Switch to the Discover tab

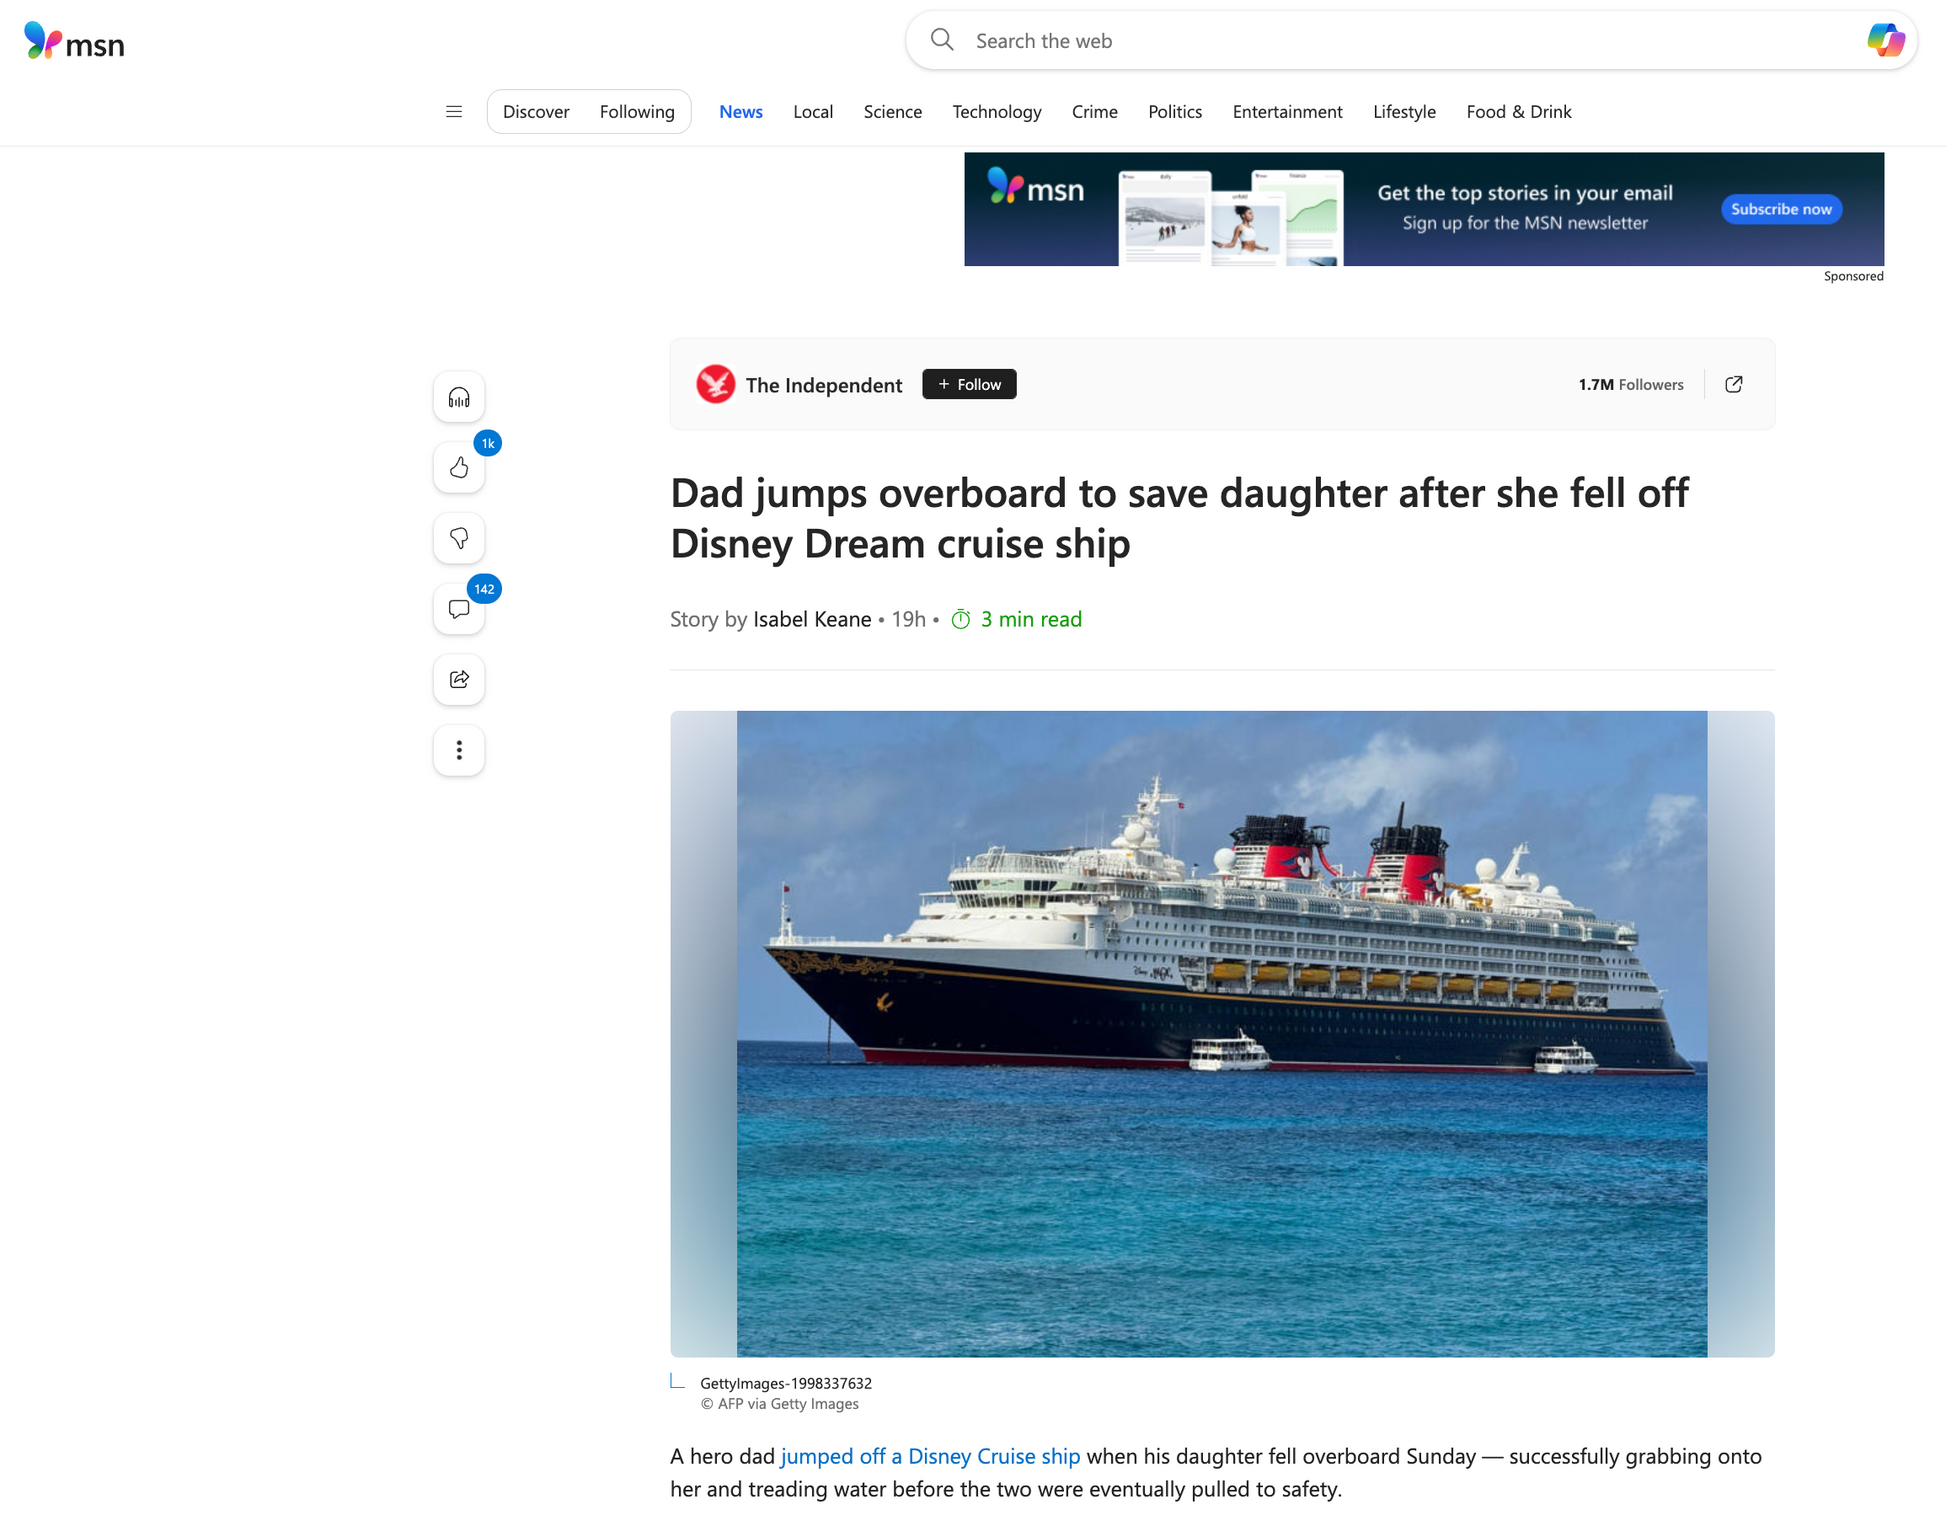536,111
